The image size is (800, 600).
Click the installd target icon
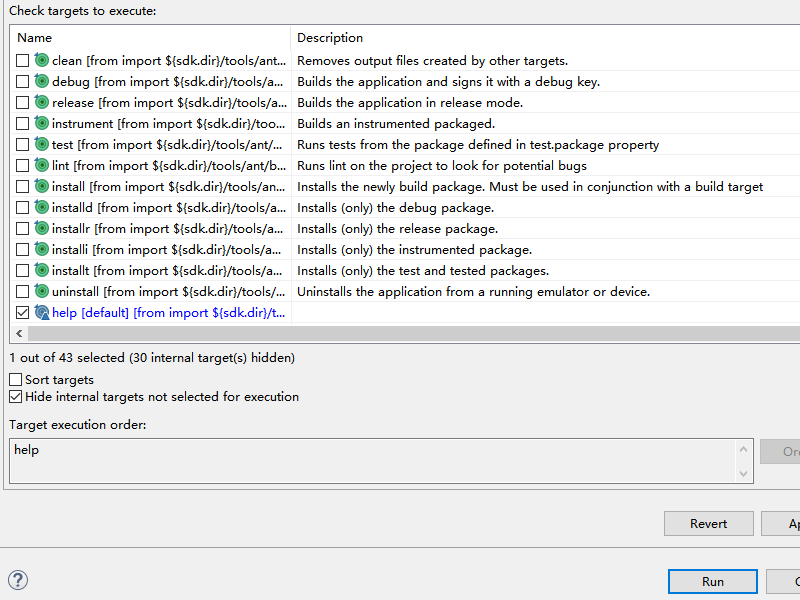(42, 208)
